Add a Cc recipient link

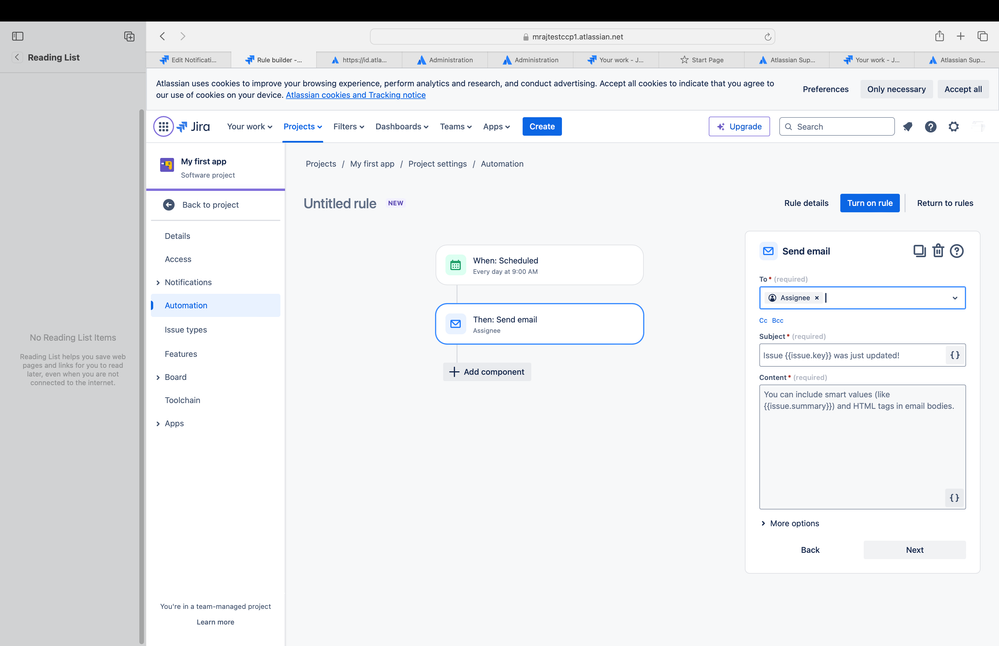tap(763, 321)
